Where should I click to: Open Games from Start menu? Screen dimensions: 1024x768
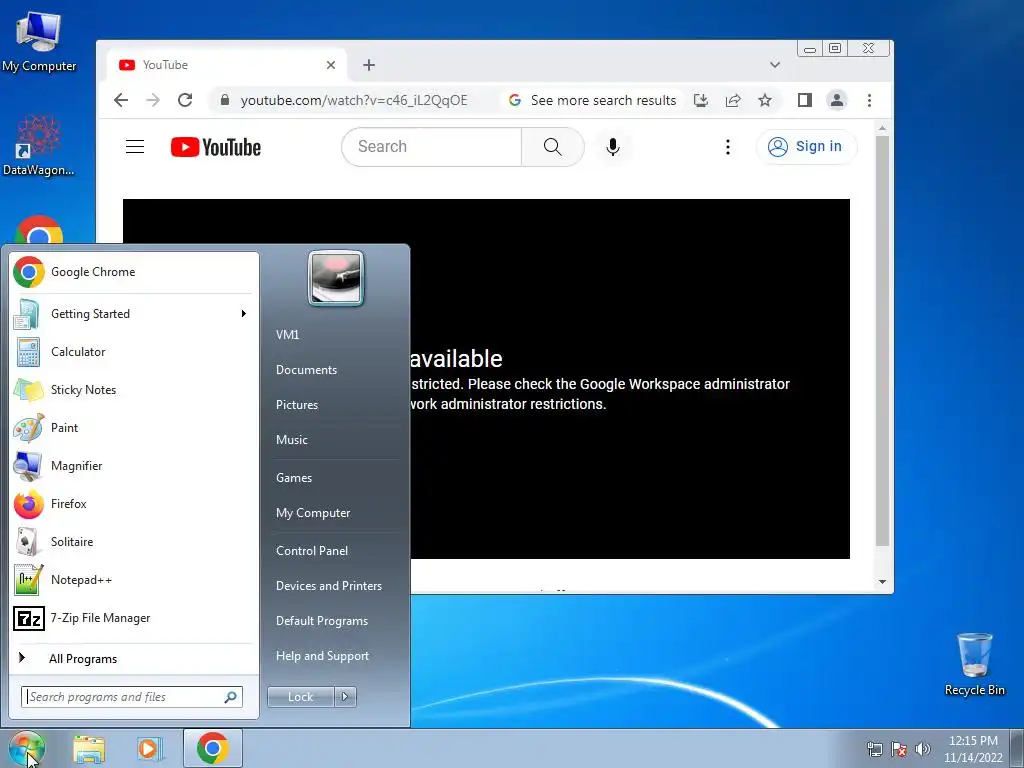[x=294, y=477]
